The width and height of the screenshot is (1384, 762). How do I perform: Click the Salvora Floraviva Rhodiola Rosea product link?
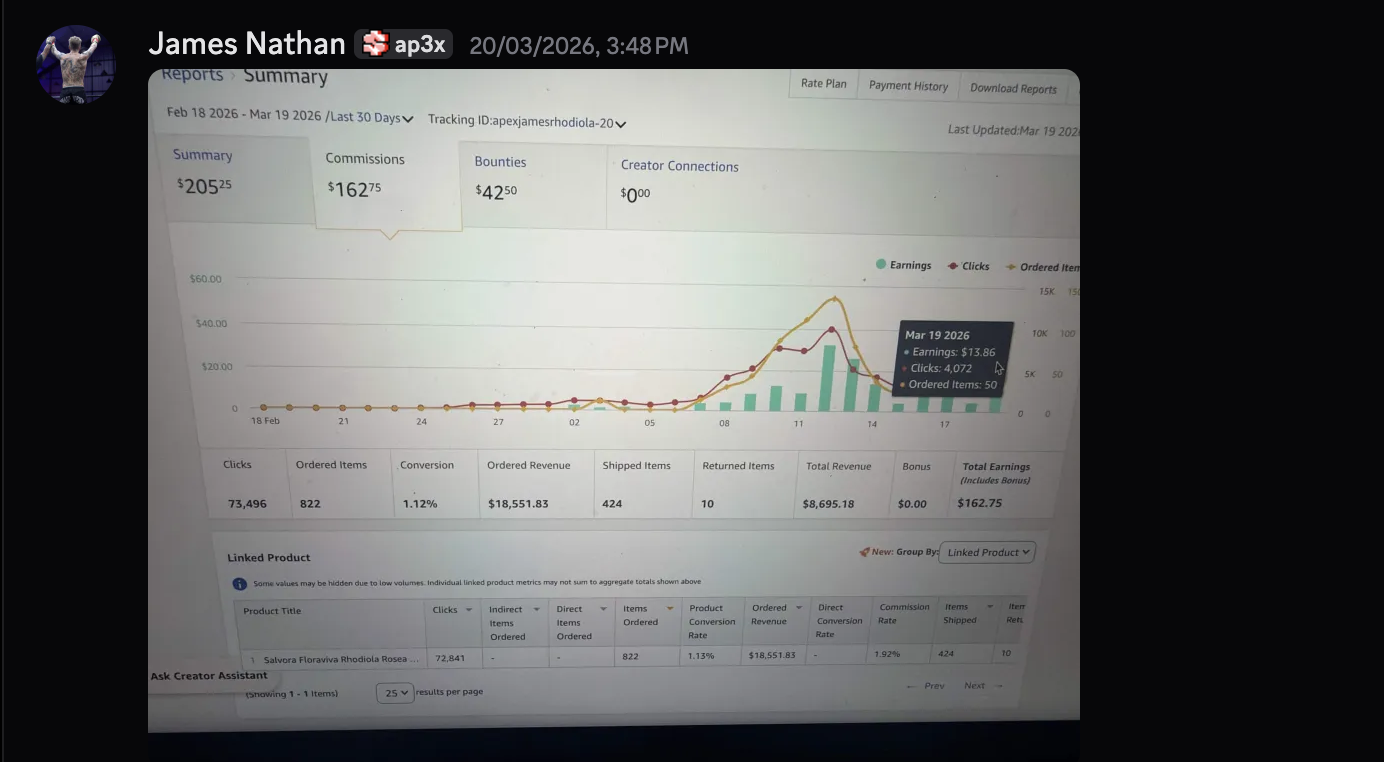pyautogui.click(x=341, y=660)
